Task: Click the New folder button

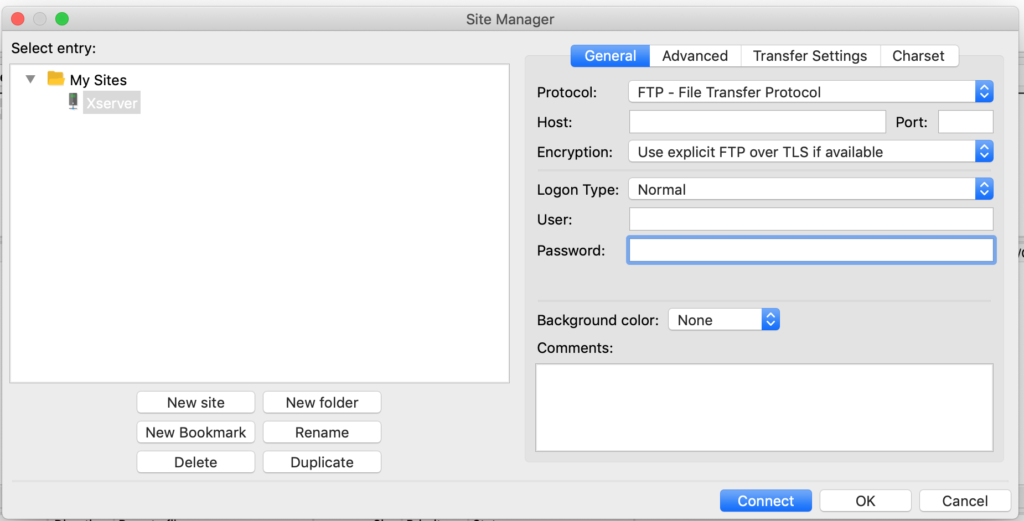Action: [322, 402]
